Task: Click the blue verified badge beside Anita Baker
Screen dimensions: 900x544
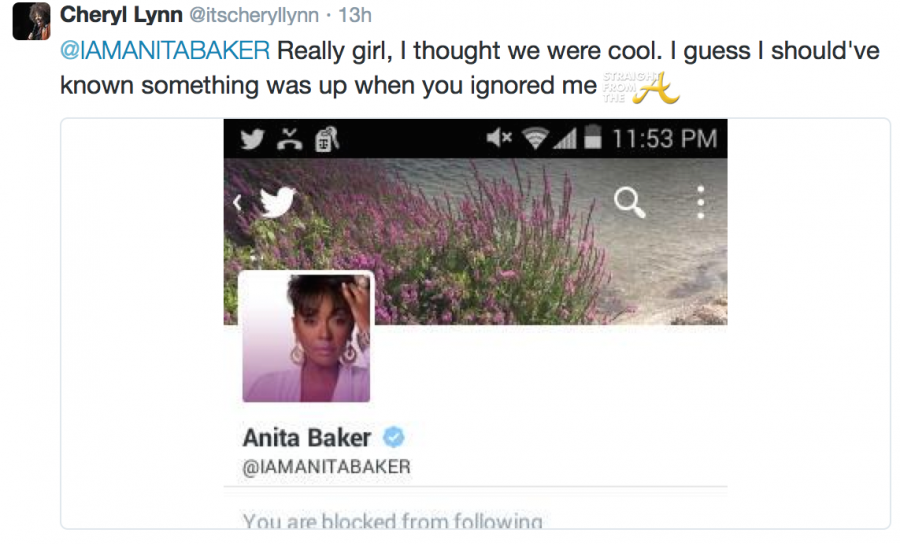Action: [394, 437]
